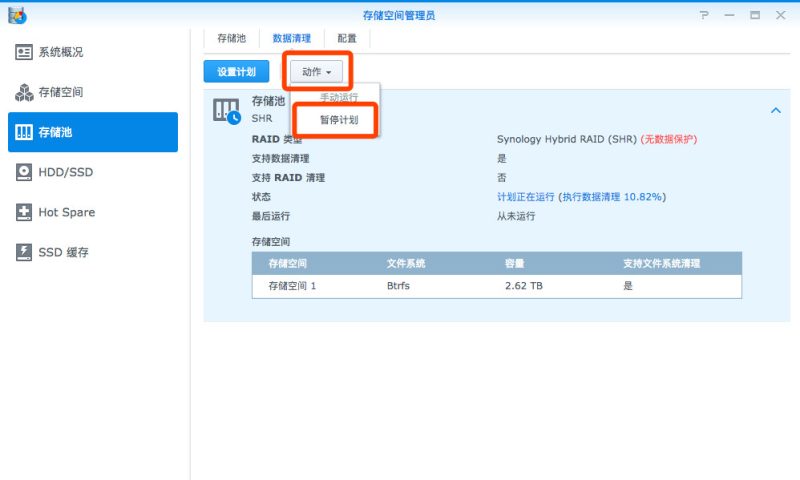The height and width of the screenshot is (480, 800).
Task: Click the 从未运行 last run value
Action: coord(516,216)
